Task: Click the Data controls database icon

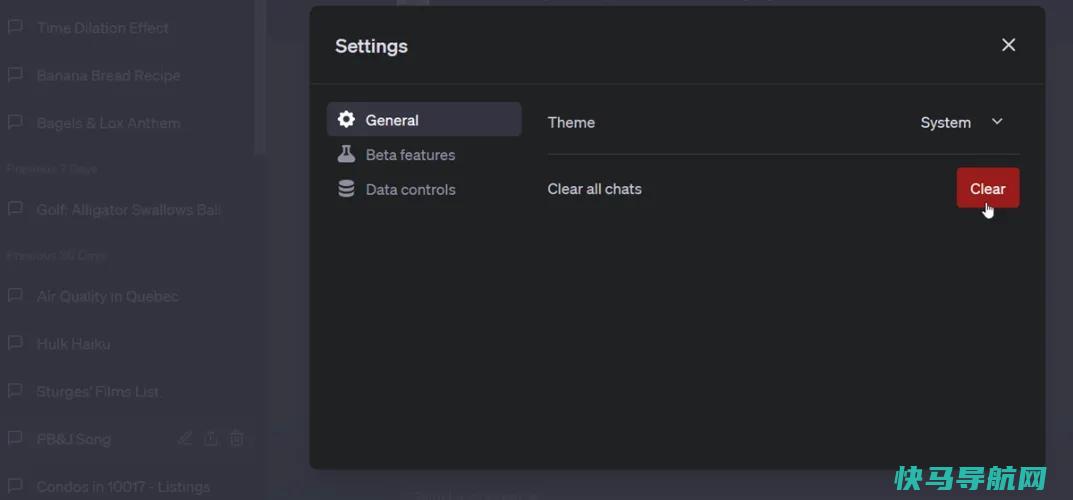Action: point(346,189)
